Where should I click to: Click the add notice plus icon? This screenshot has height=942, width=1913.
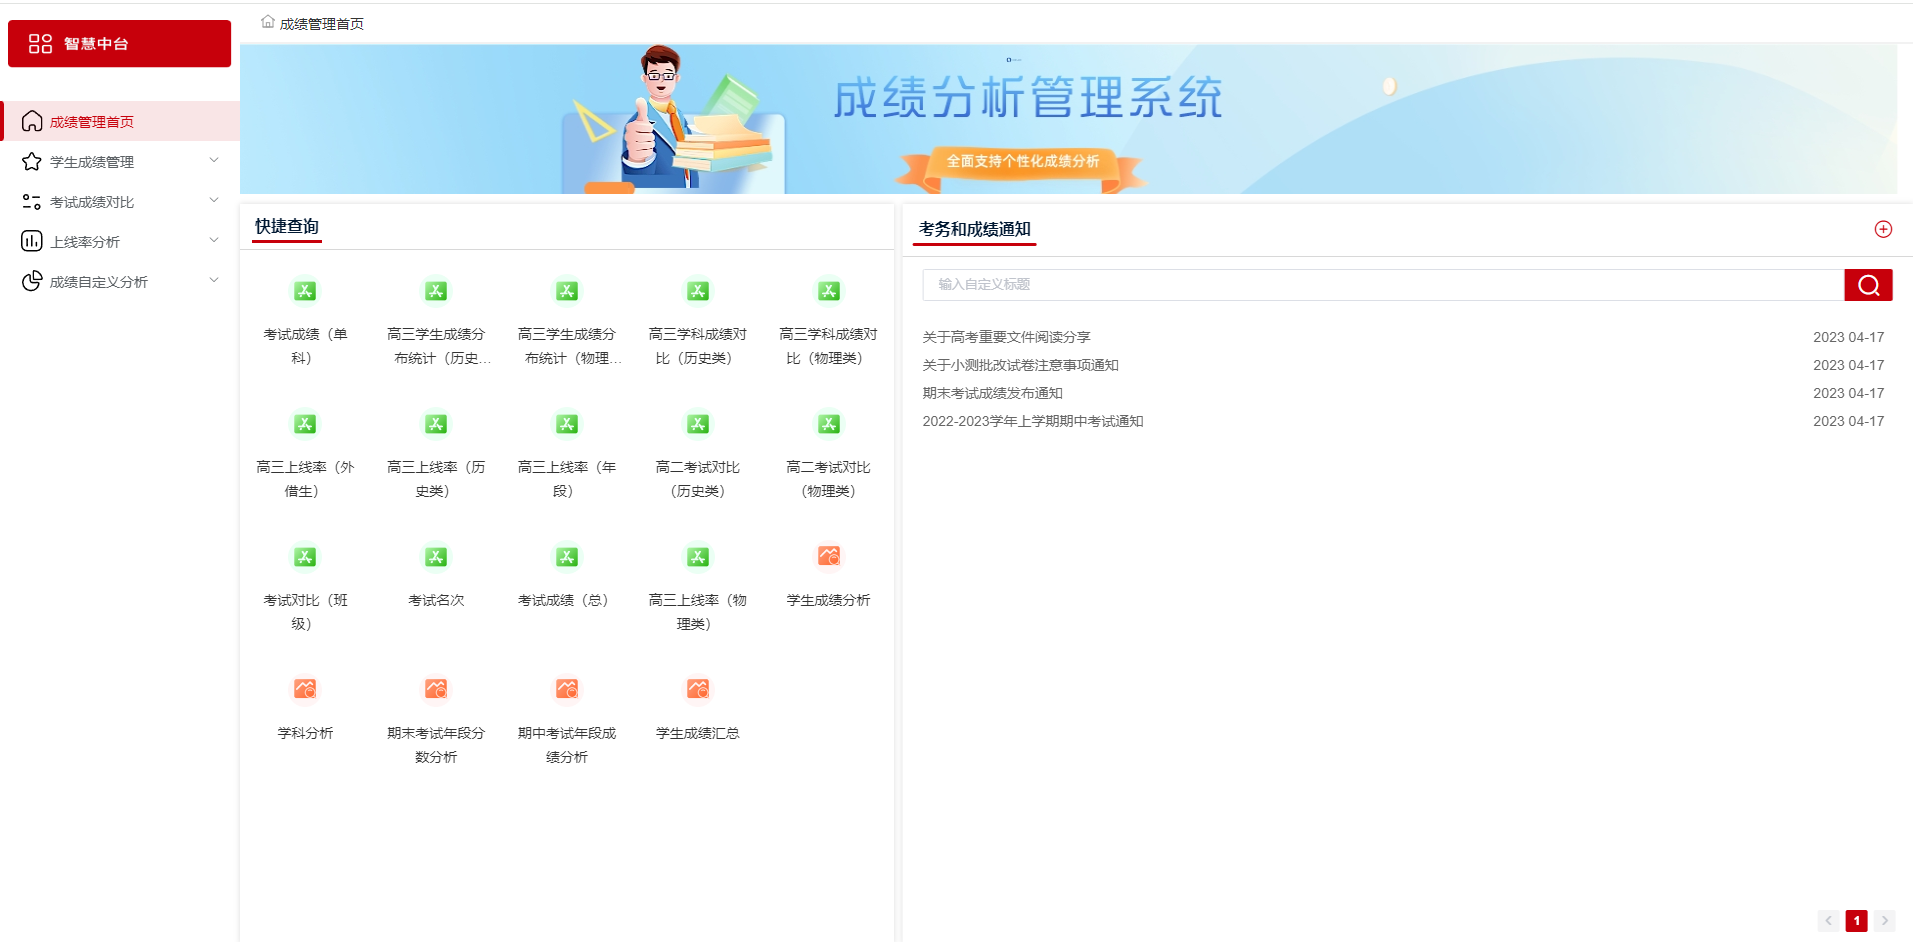1883,229
